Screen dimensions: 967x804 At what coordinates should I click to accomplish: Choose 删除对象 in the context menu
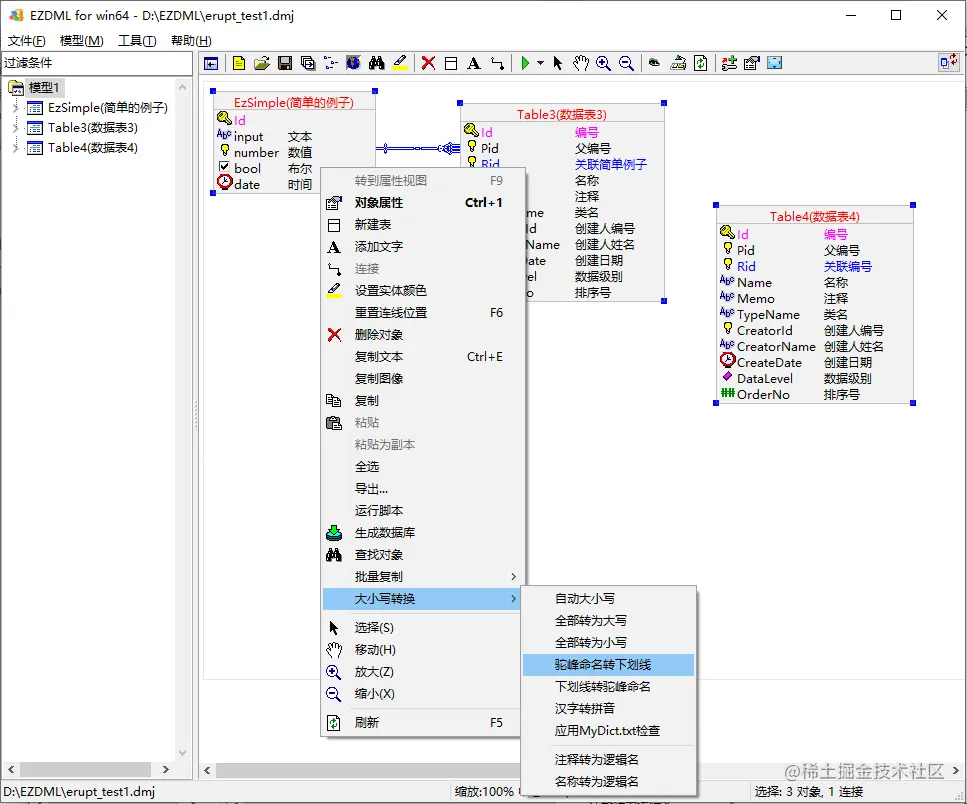pyautogui.click(x=422, y=335)
